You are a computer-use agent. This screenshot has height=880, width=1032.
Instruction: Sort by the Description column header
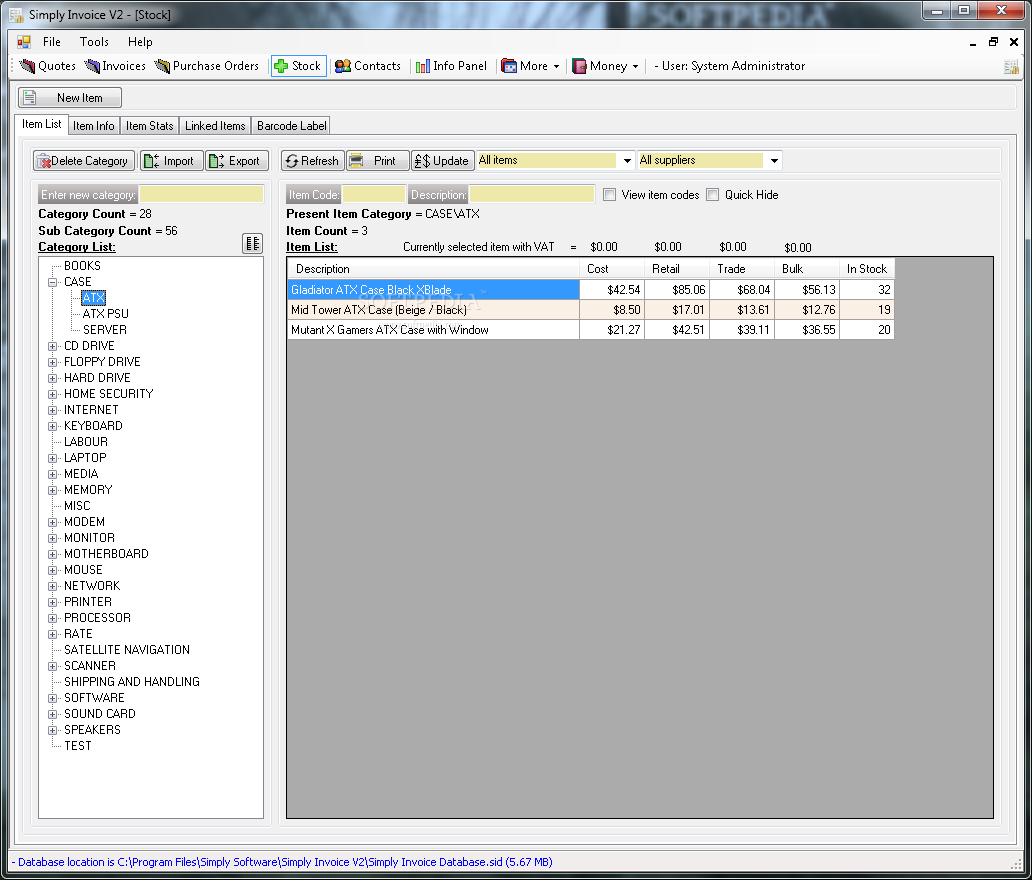[434, 269]
